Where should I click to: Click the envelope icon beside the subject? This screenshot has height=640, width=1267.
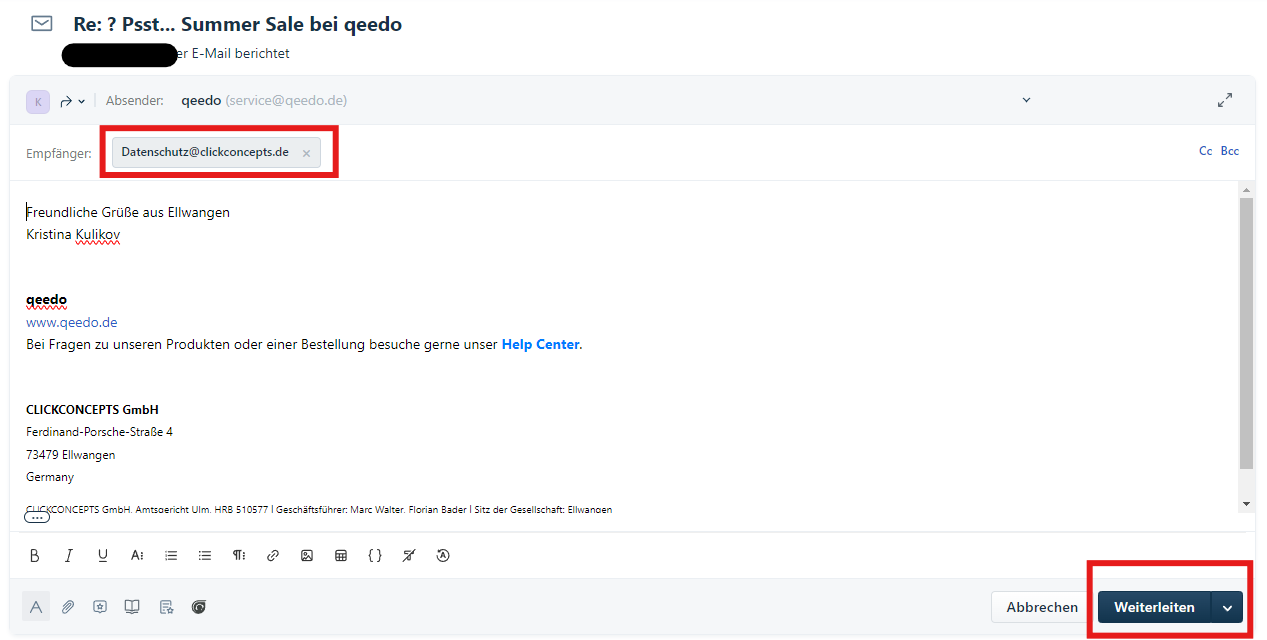pos(42,24)
